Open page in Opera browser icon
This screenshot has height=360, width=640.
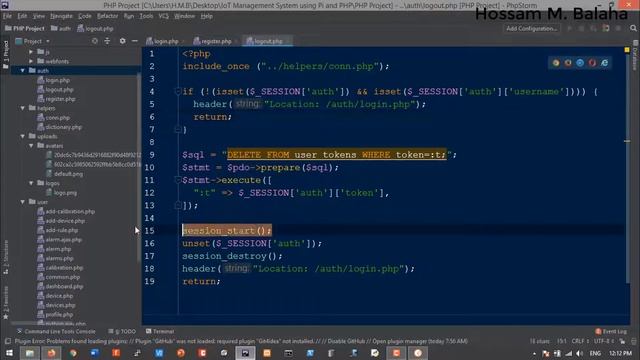pos(592,63)
